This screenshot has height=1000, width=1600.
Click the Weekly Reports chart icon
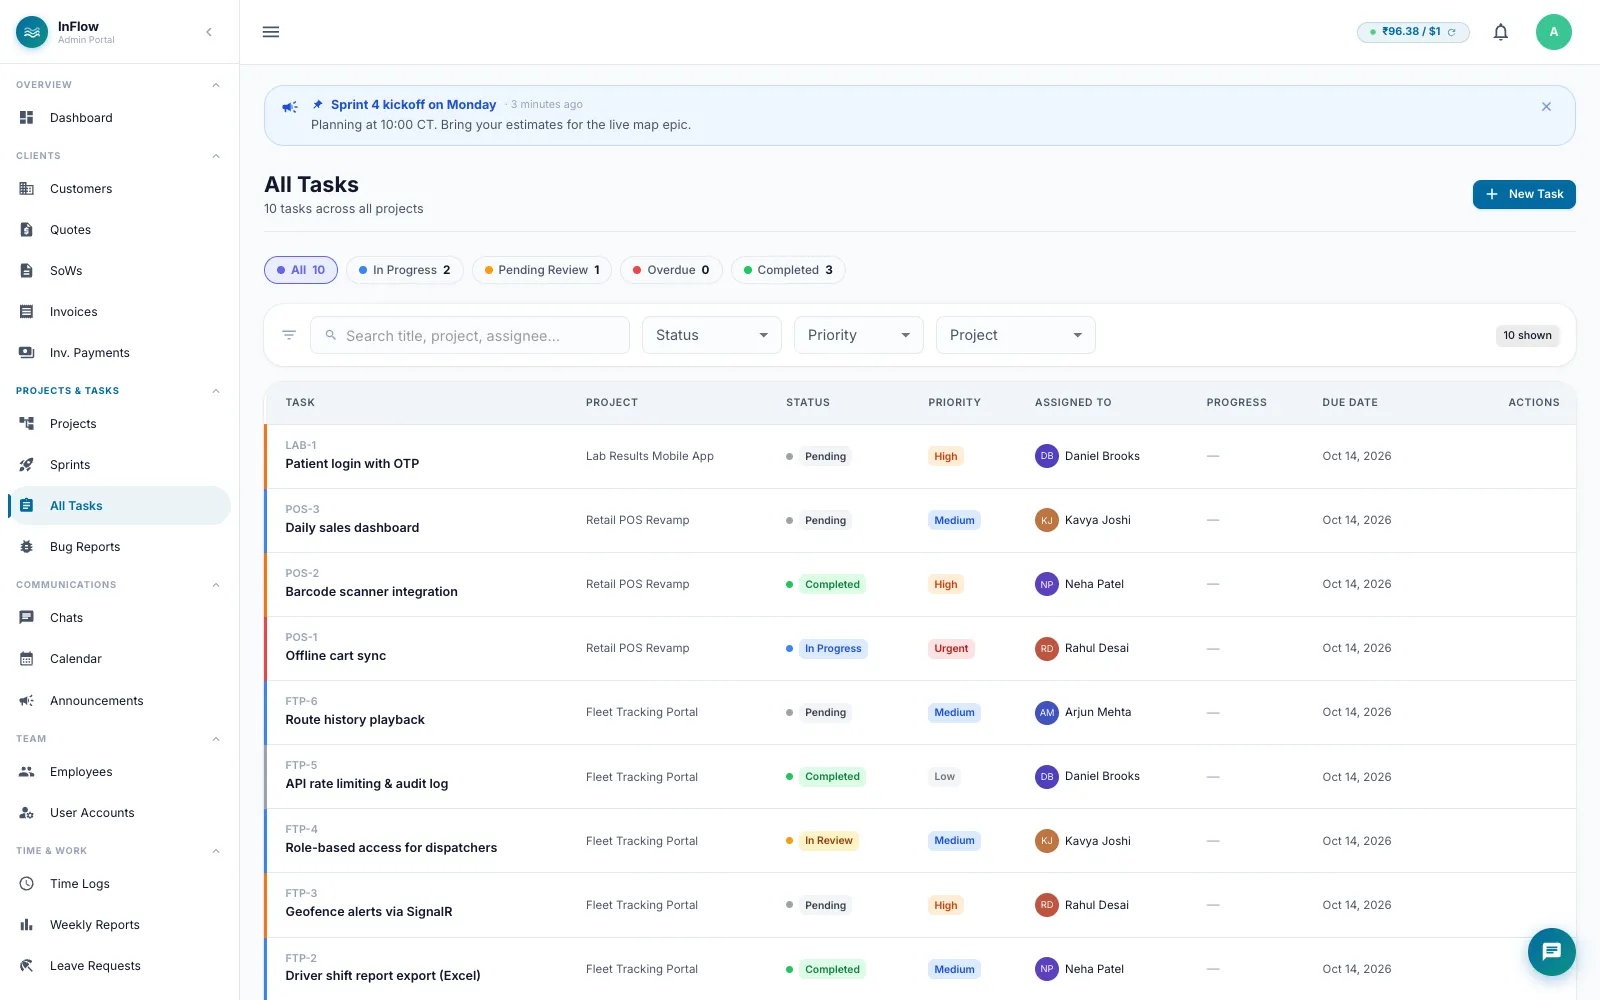(27, 925)
